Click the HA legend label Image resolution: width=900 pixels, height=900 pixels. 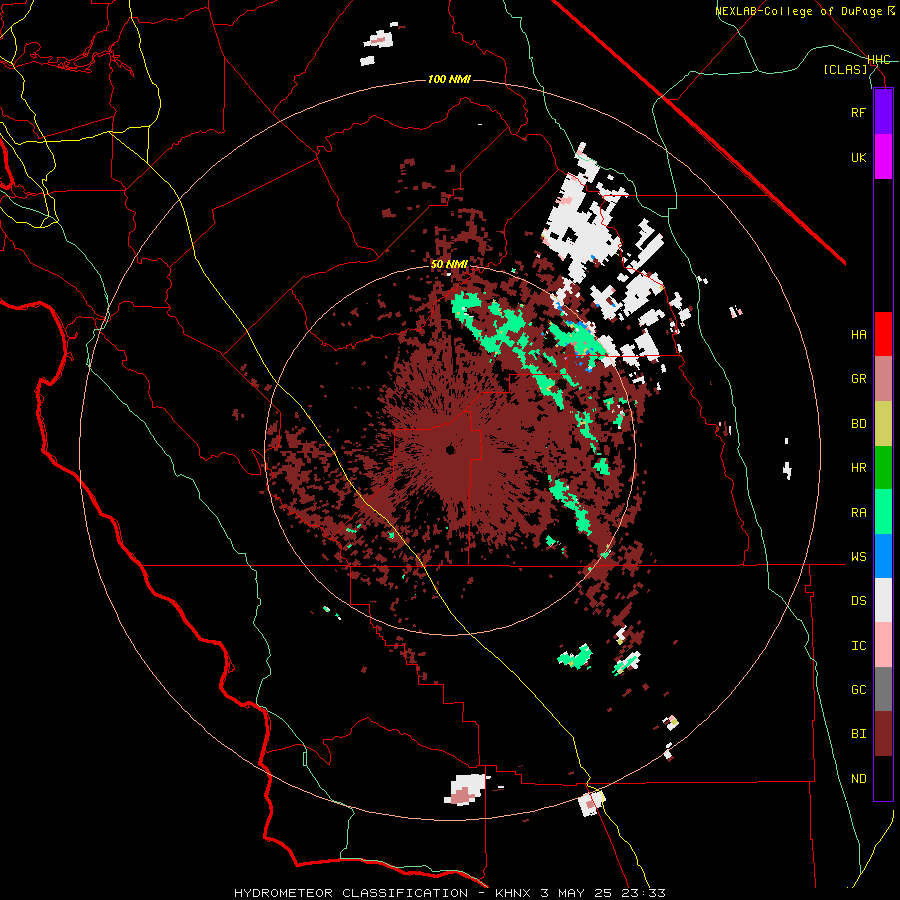858,335
